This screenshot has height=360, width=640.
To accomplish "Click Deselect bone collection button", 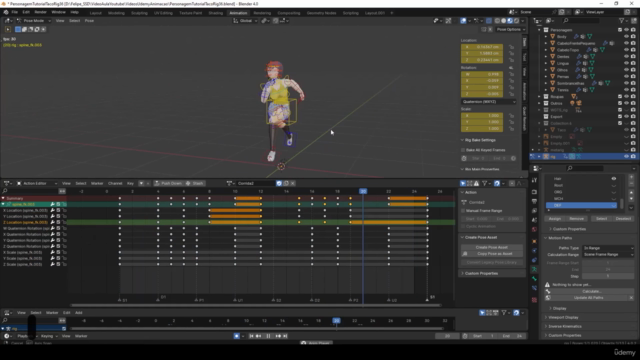I will (623, 219).
